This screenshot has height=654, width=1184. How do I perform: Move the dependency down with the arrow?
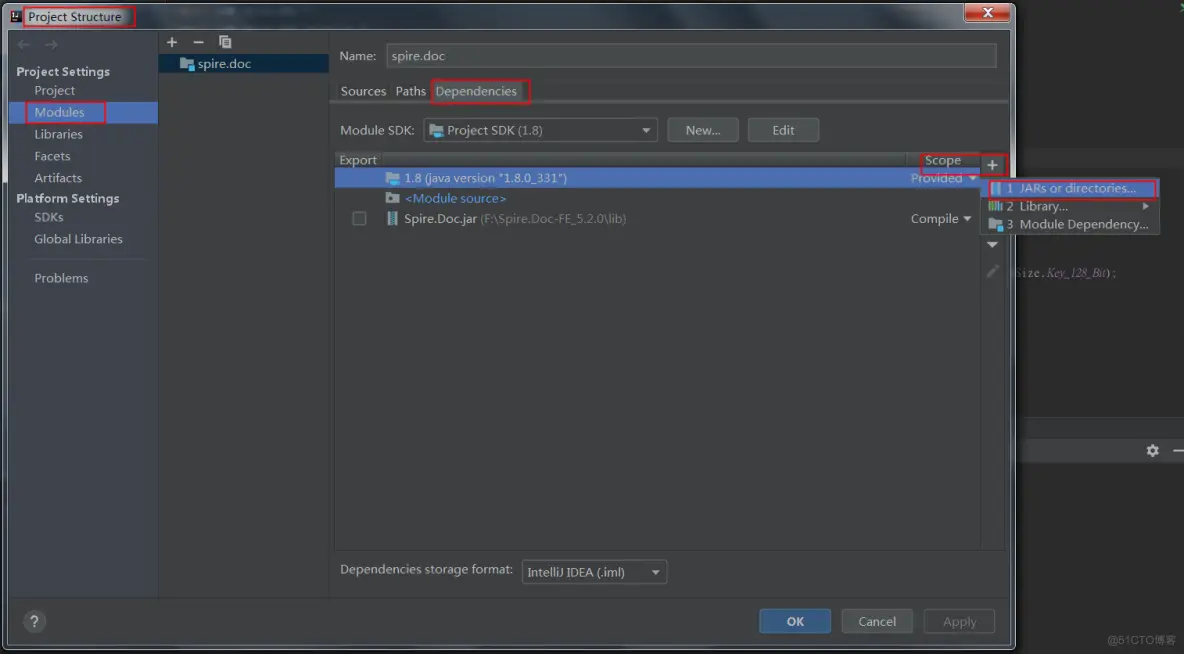click(x=992, y=245)
